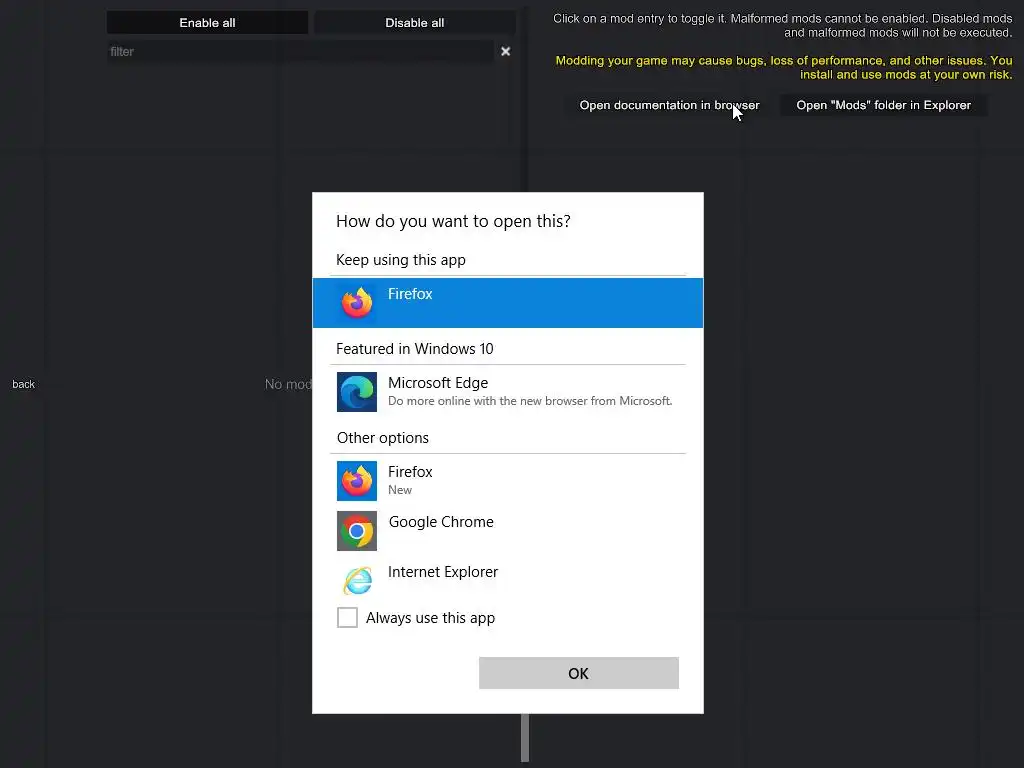The image size is (1024, 768).
Task: Choose the Internet Explorer icon
Action: pos(357,581)
